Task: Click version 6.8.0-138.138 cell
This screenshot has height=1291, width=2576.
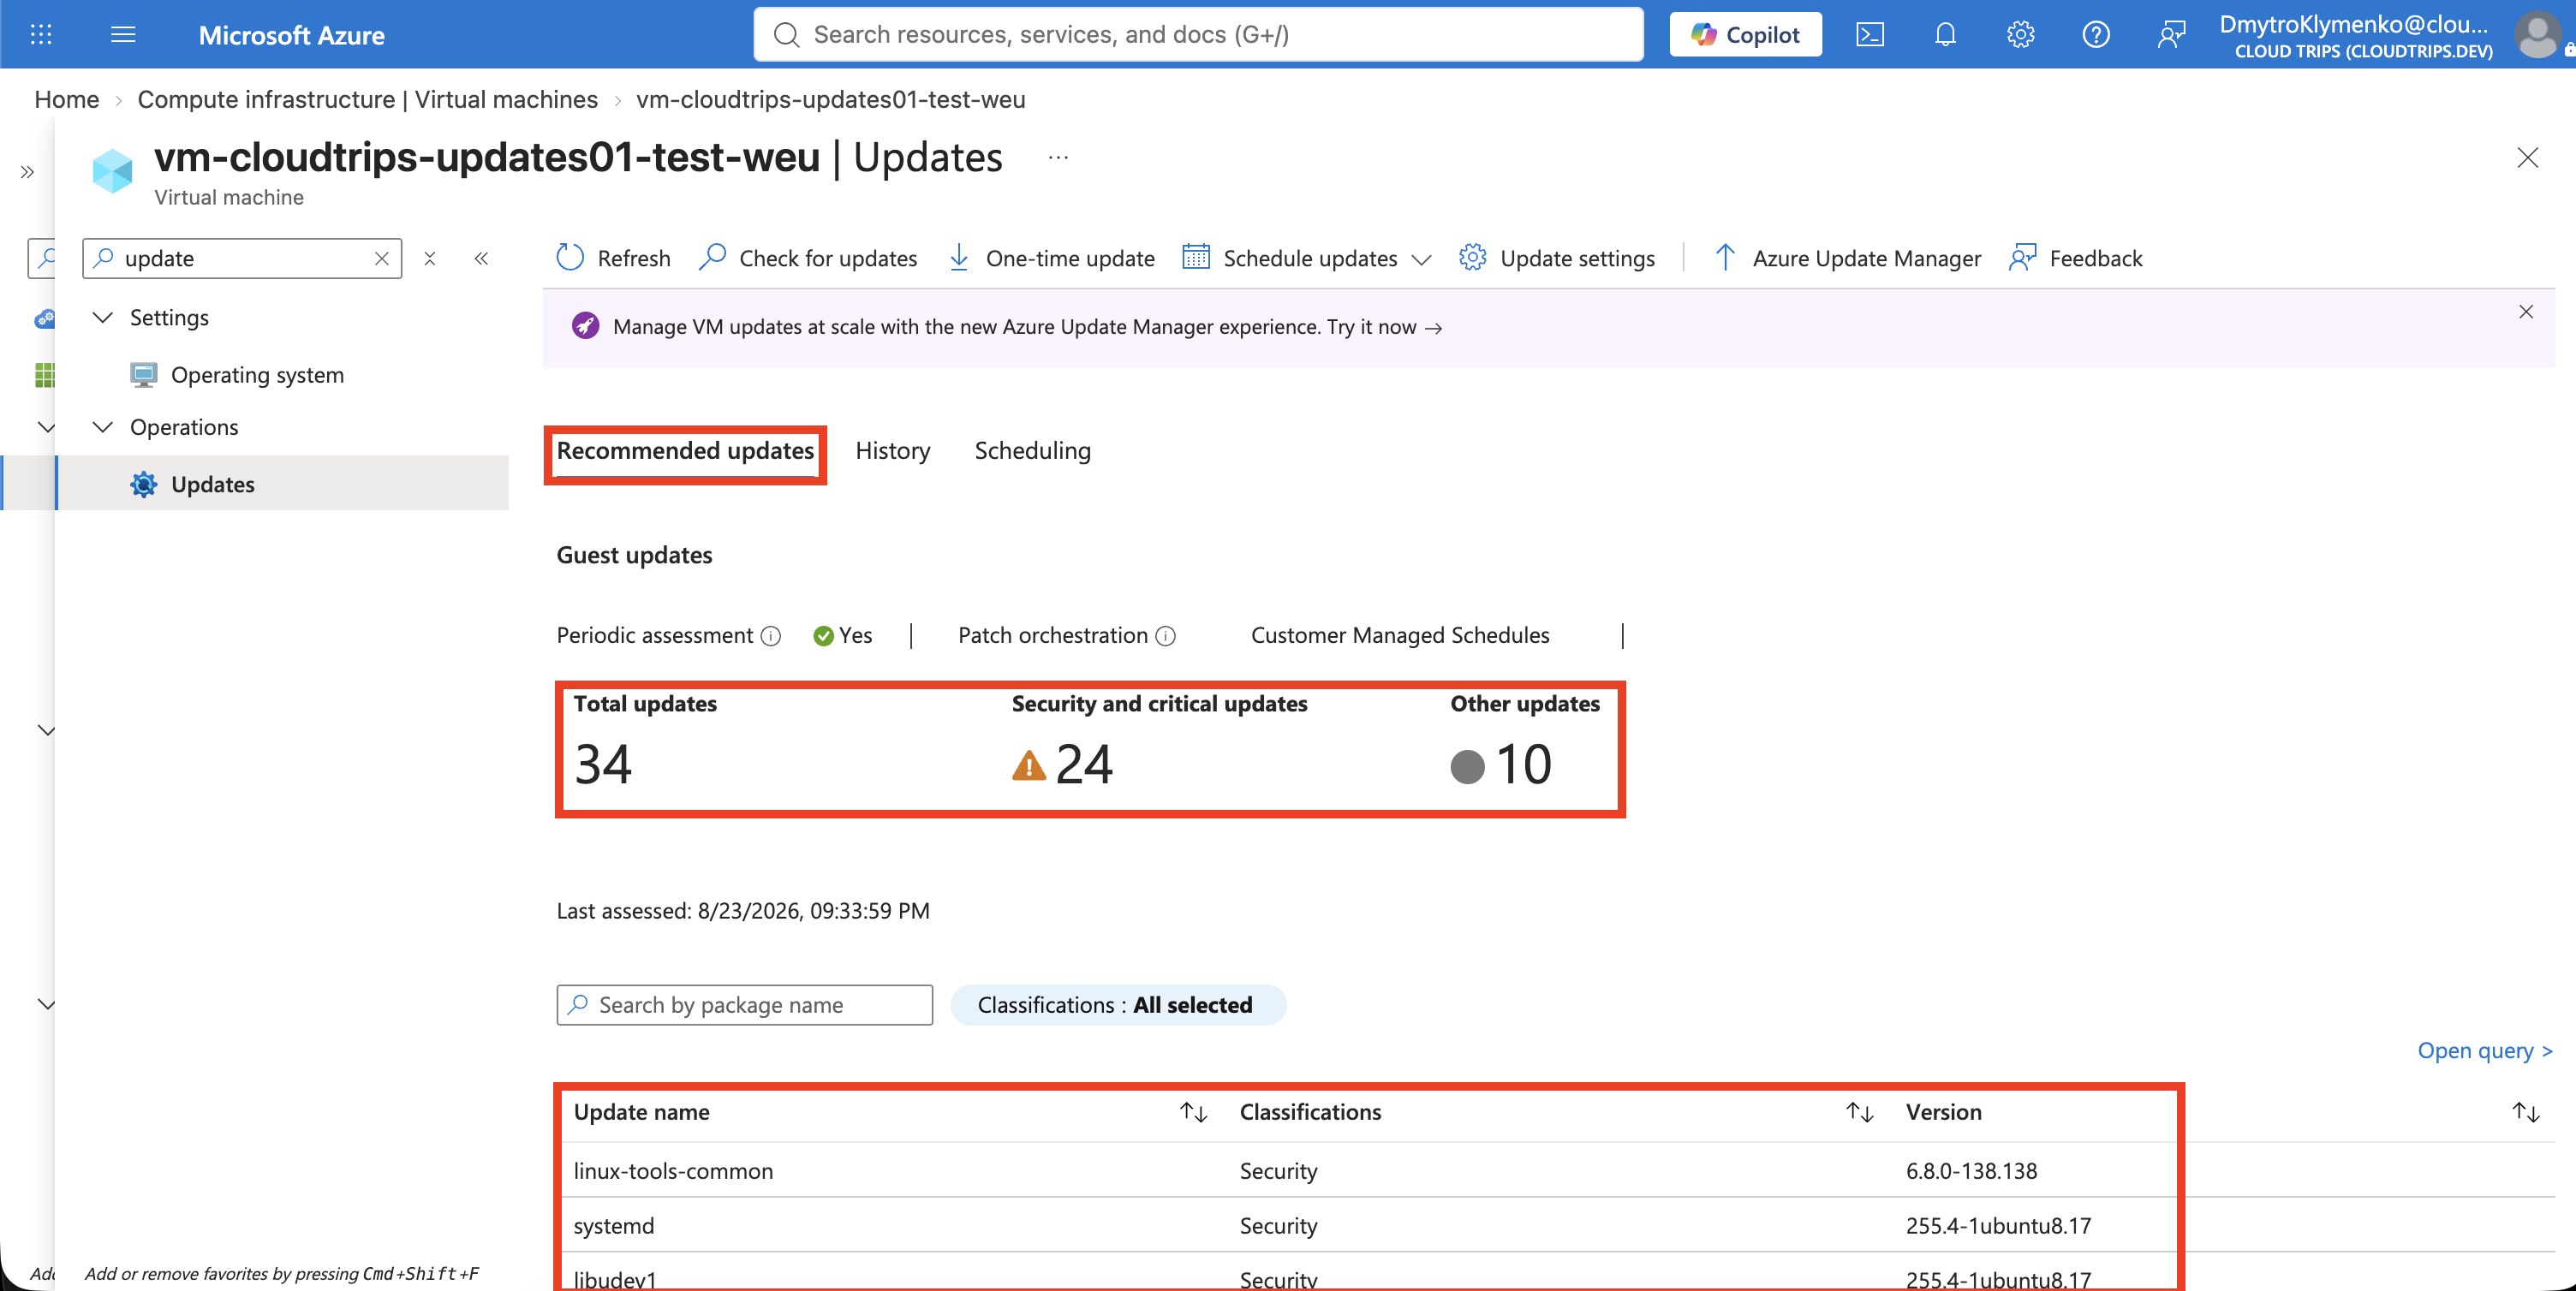Action: coord(1971,1171)
